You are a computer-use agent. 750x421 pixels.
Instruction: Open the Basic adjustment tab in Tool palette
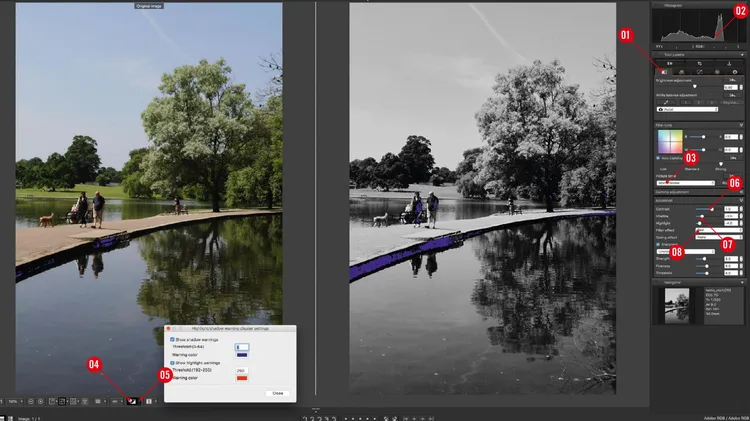[664, 72]
